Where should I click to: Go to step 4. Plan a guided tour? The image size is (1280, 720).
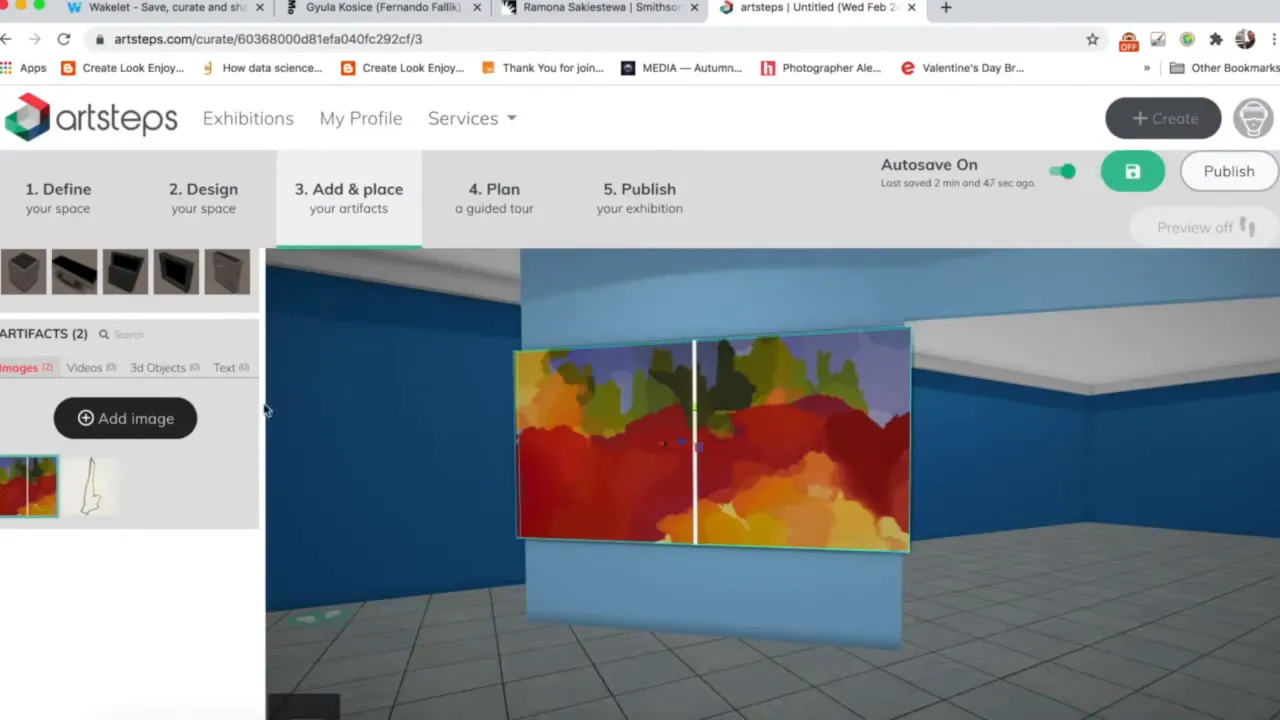[494, 198]
